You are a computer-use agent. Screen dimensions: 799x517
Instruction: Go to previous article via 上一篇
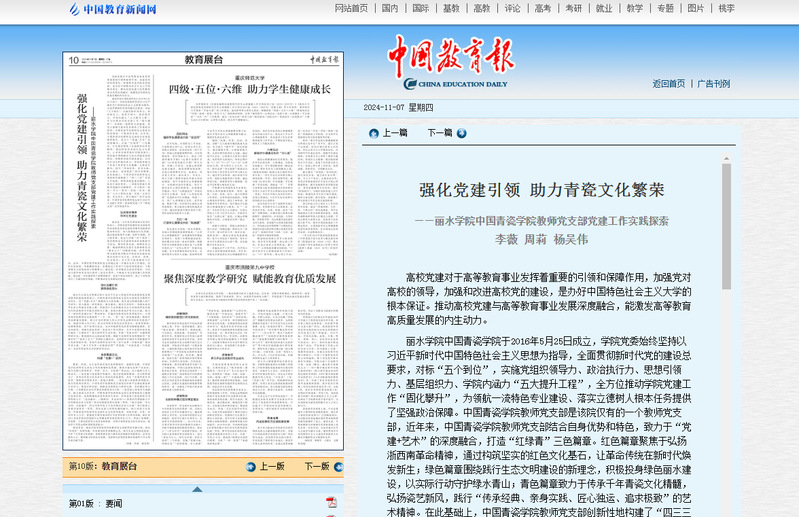(395, 133)
